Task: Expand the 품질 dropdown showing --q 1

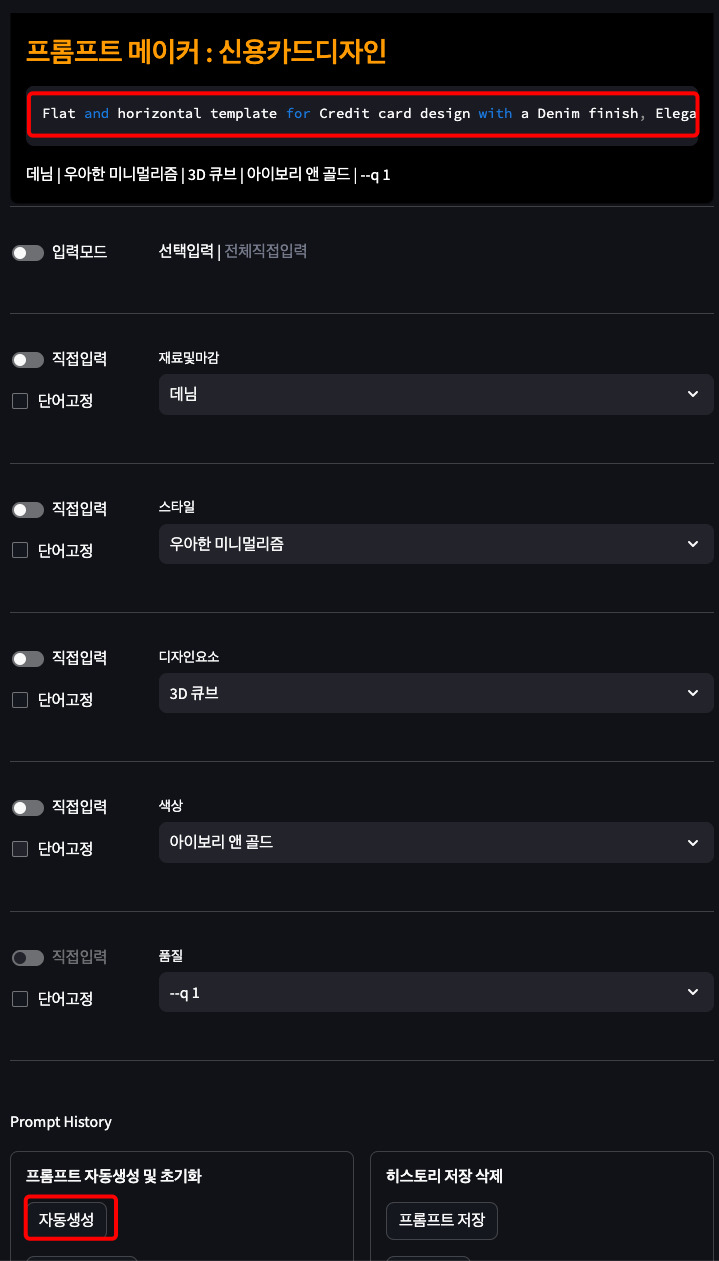Action: point(436,992)
